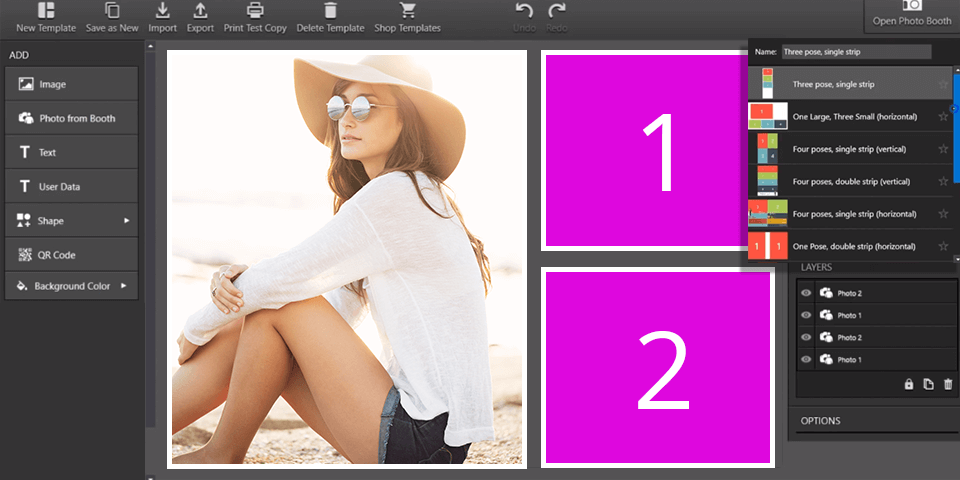Click the Import icon

coord(162,10)
